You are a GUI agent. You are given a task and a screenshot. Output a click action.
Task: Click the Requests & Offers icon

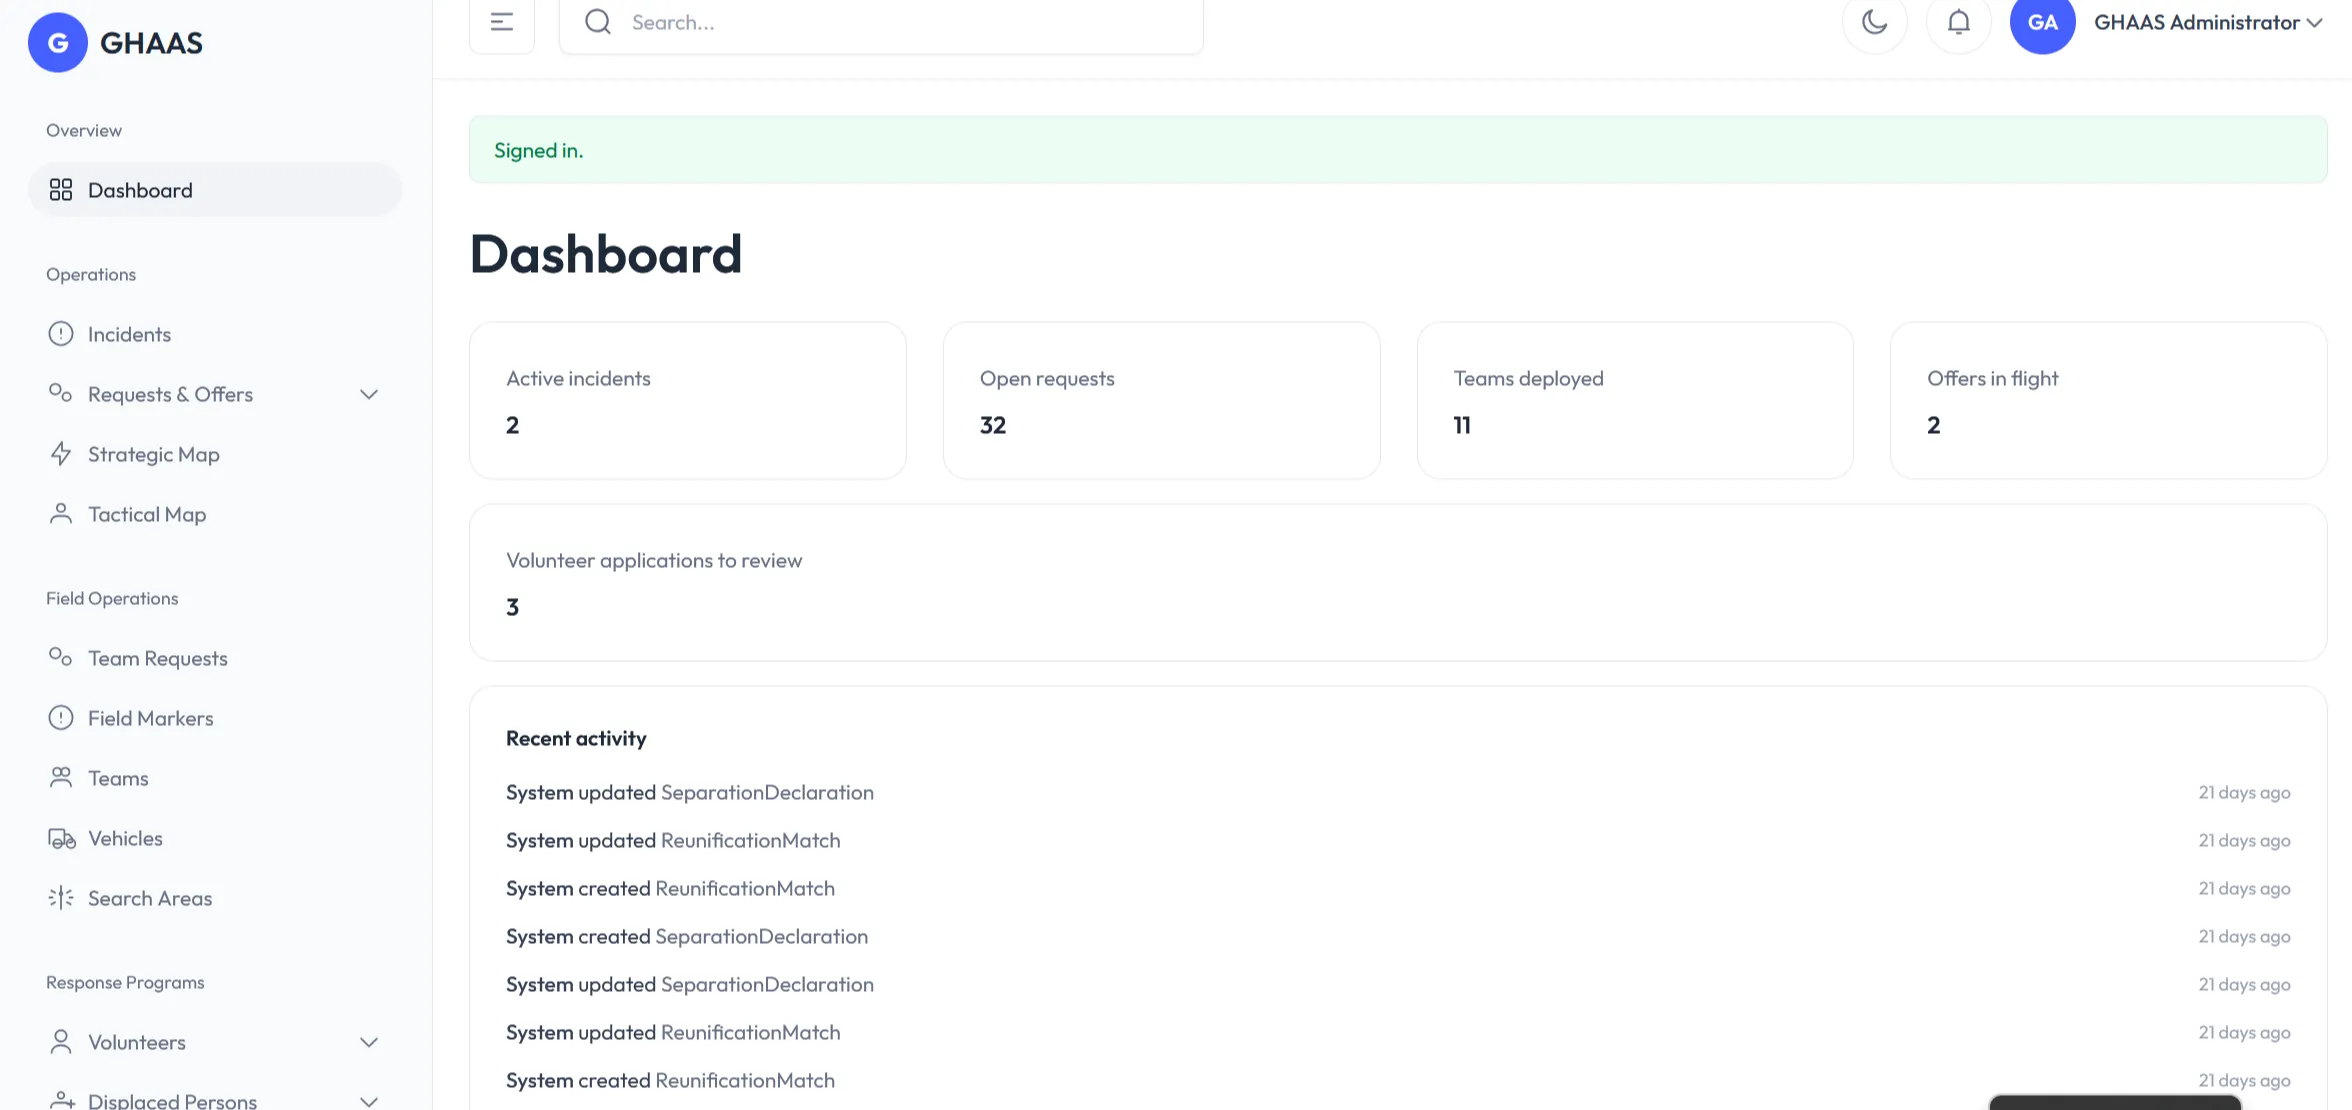pyautogui.click(x=61, y=394)
